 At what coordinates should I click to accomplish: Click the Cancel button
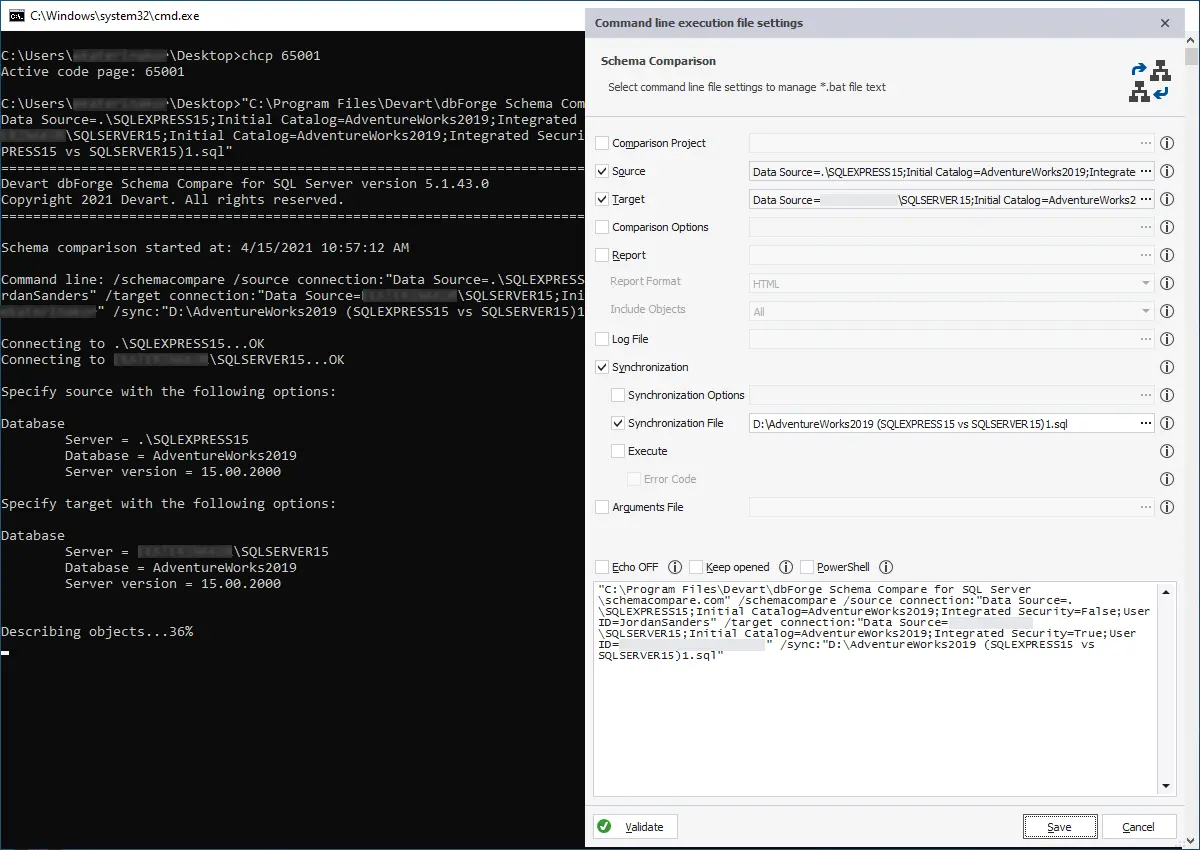coord(1138,827)
